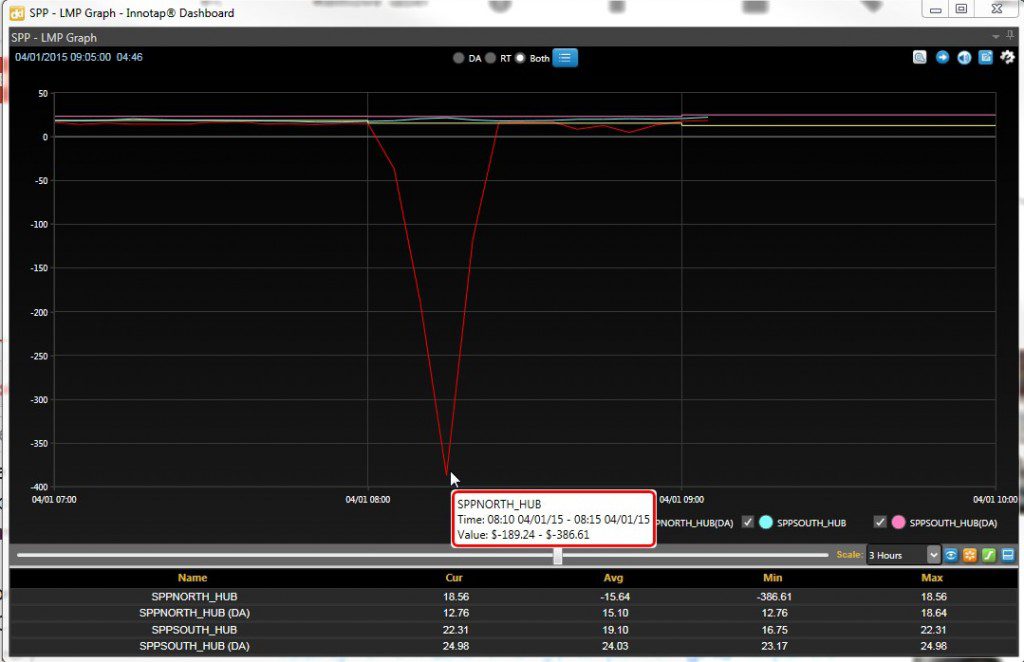Click the blue split-panel icon near Scale

[1008, 555]
